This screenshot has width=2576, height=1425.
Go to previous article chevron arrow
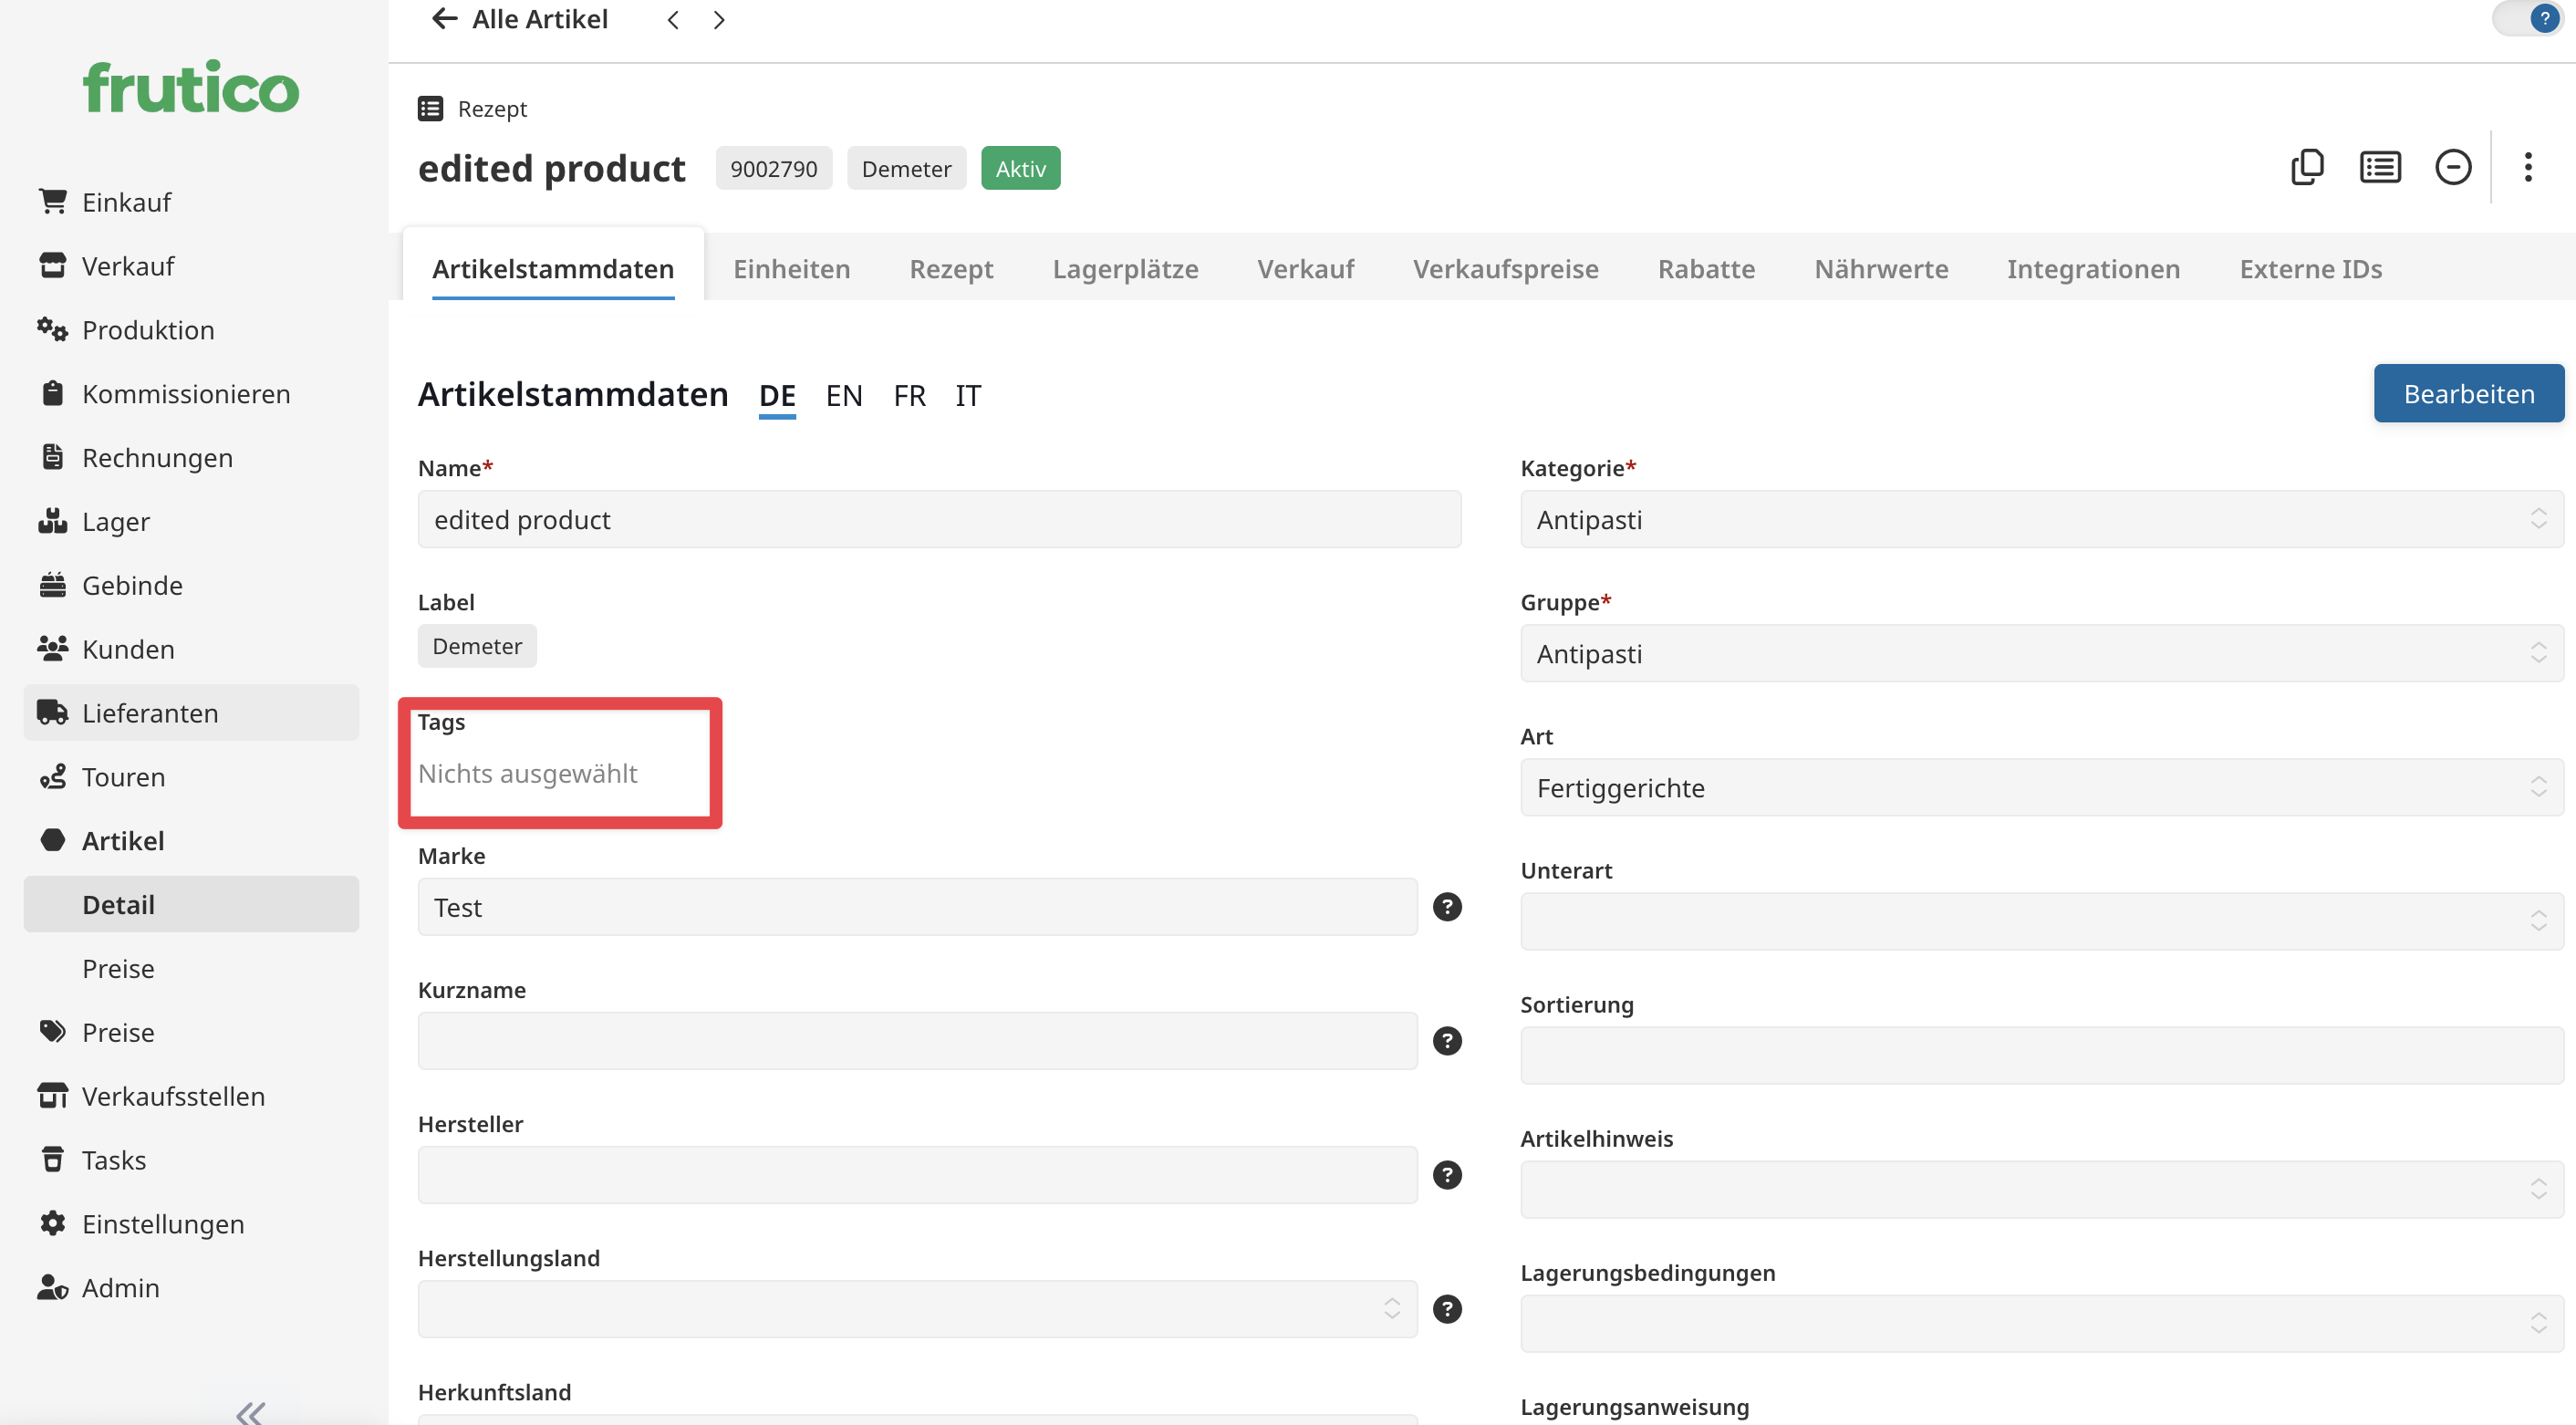pos(673,20)
